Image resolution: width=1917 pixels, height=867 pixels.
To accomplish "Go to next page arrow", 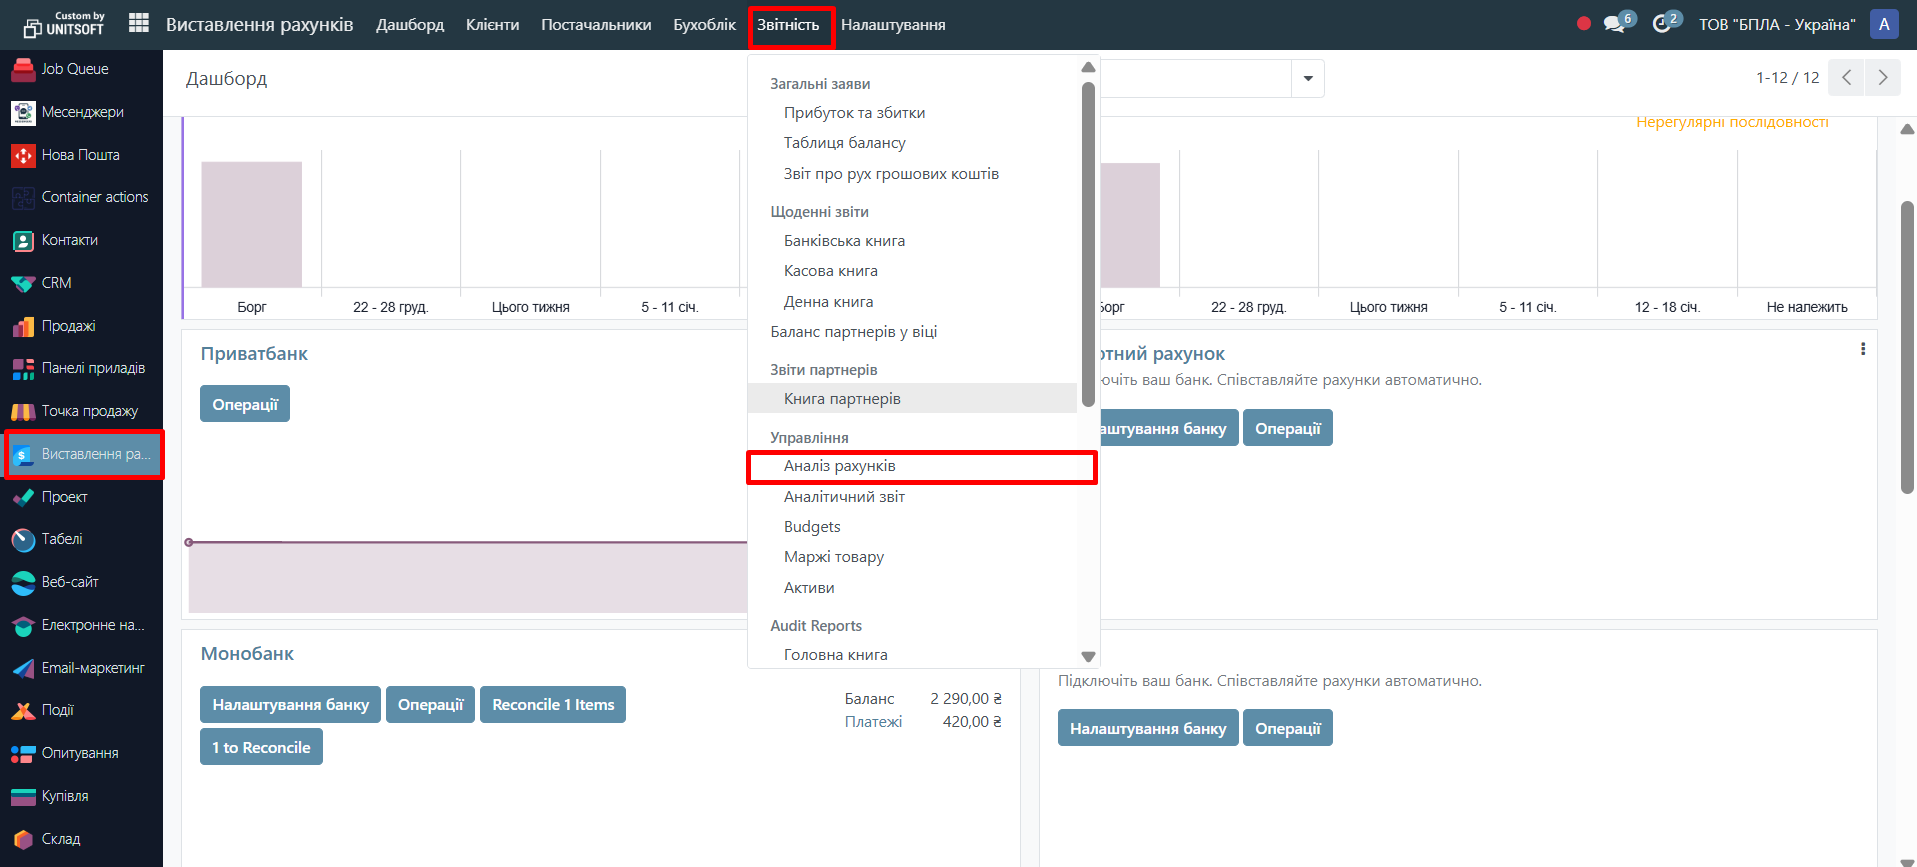I will coord(1882,78).
